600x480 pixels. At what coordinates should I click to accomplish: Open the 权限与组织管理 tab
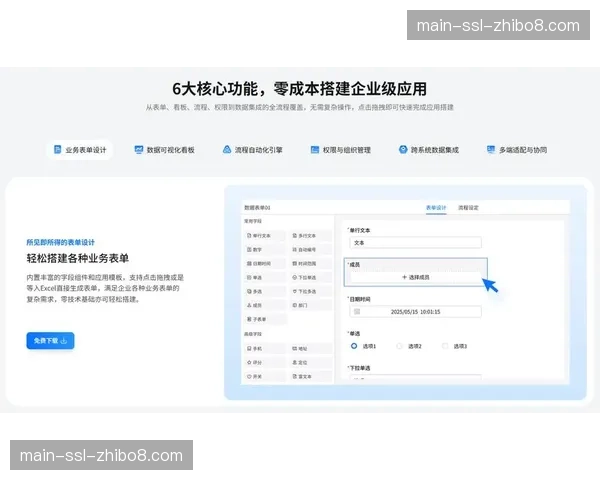tap(341, 150)
